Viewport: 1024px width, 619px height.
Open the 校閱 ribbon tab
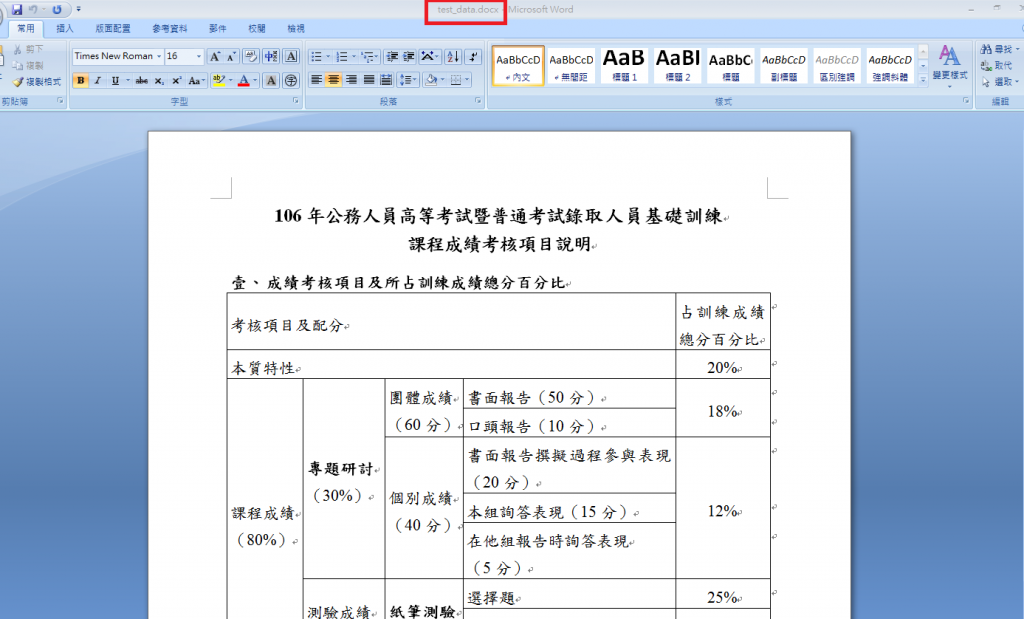(x=257, y=29)
